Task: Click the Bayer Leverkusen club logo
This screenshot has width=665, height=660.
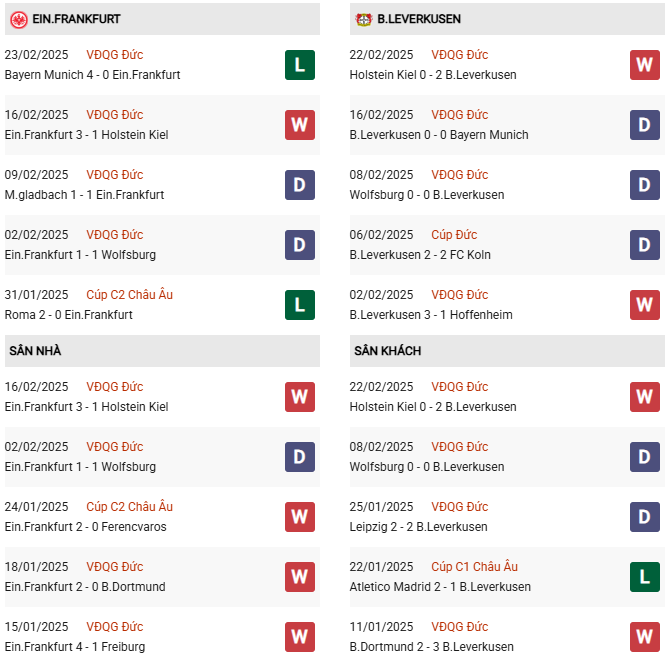Action: [x=363, y=19]
